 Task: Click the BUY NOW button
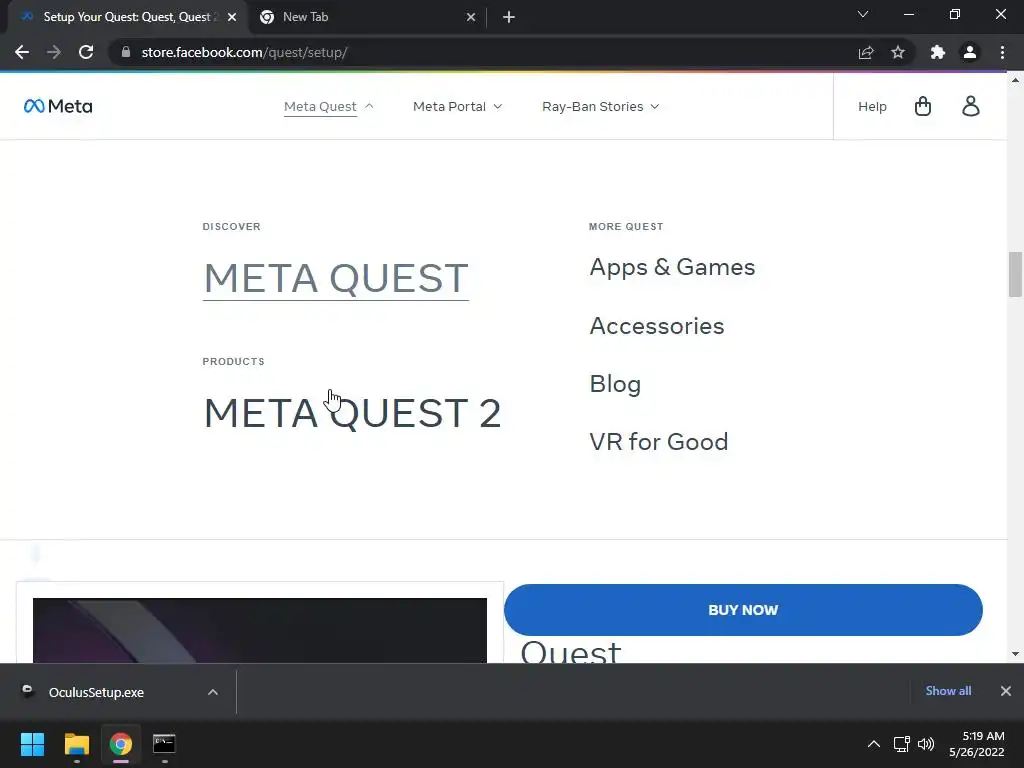(x=743, y=610)
